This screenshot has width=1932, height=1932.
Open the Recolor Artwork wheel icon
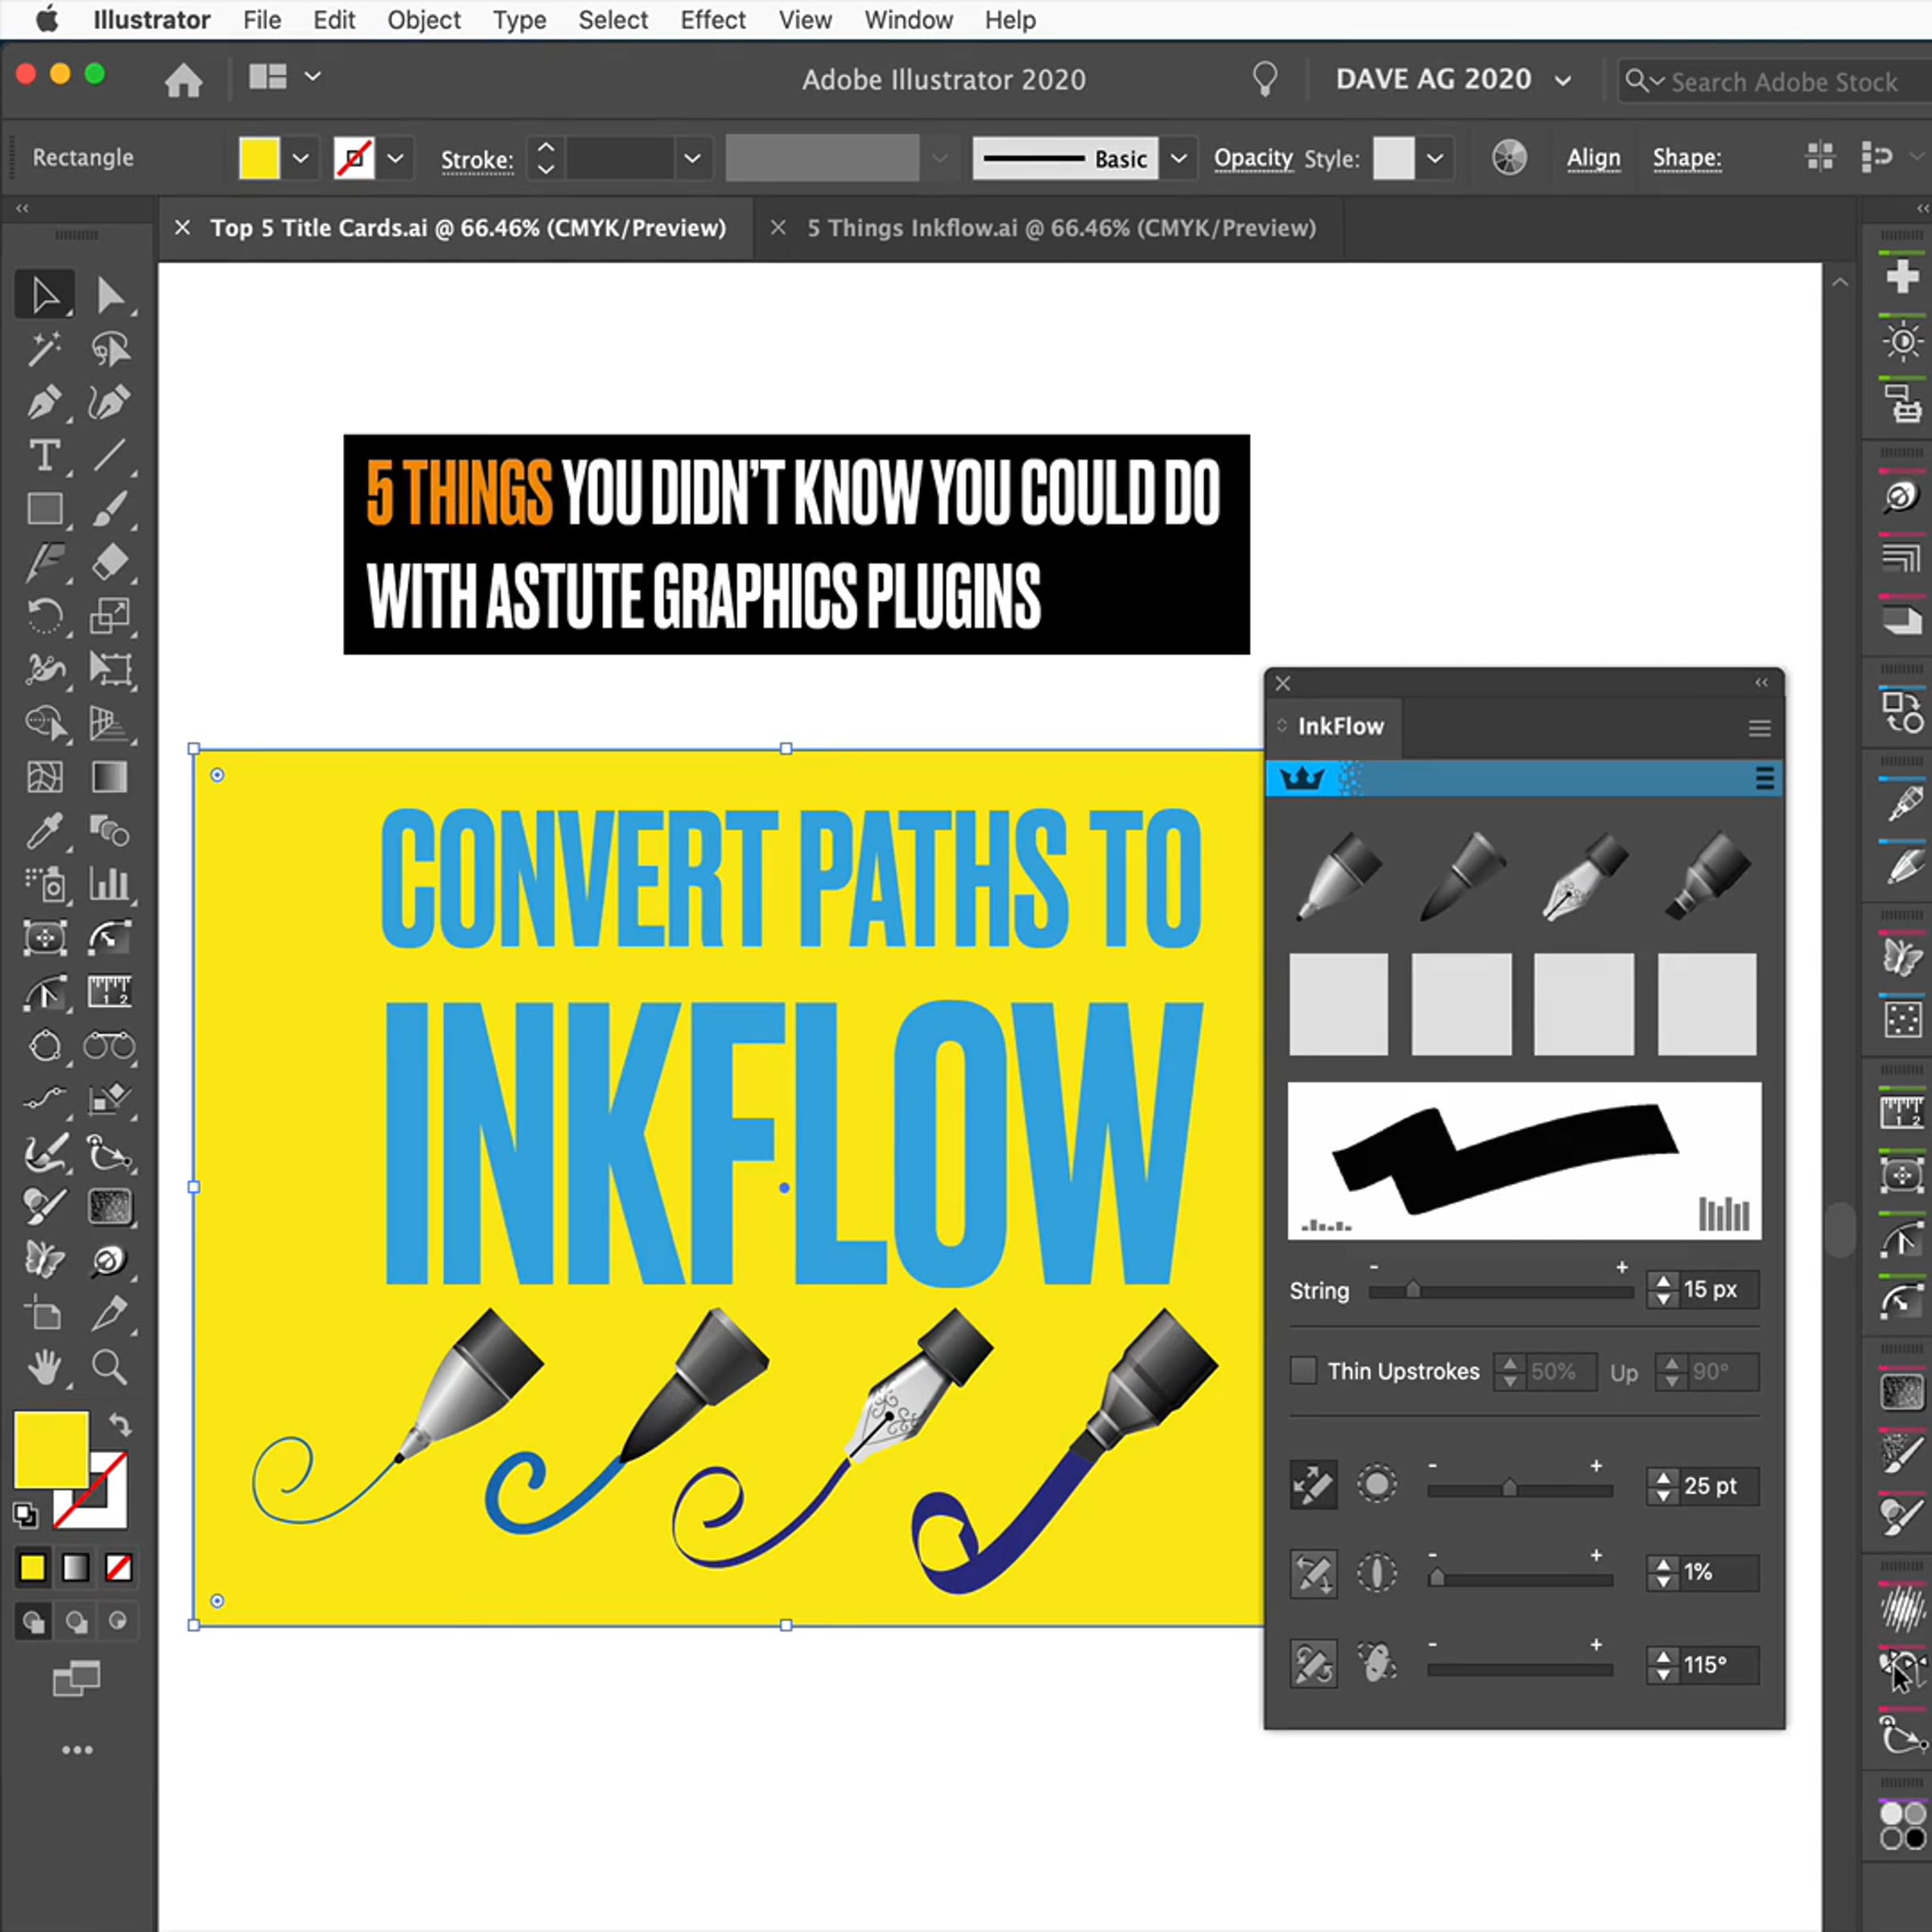click(1509, 157)
